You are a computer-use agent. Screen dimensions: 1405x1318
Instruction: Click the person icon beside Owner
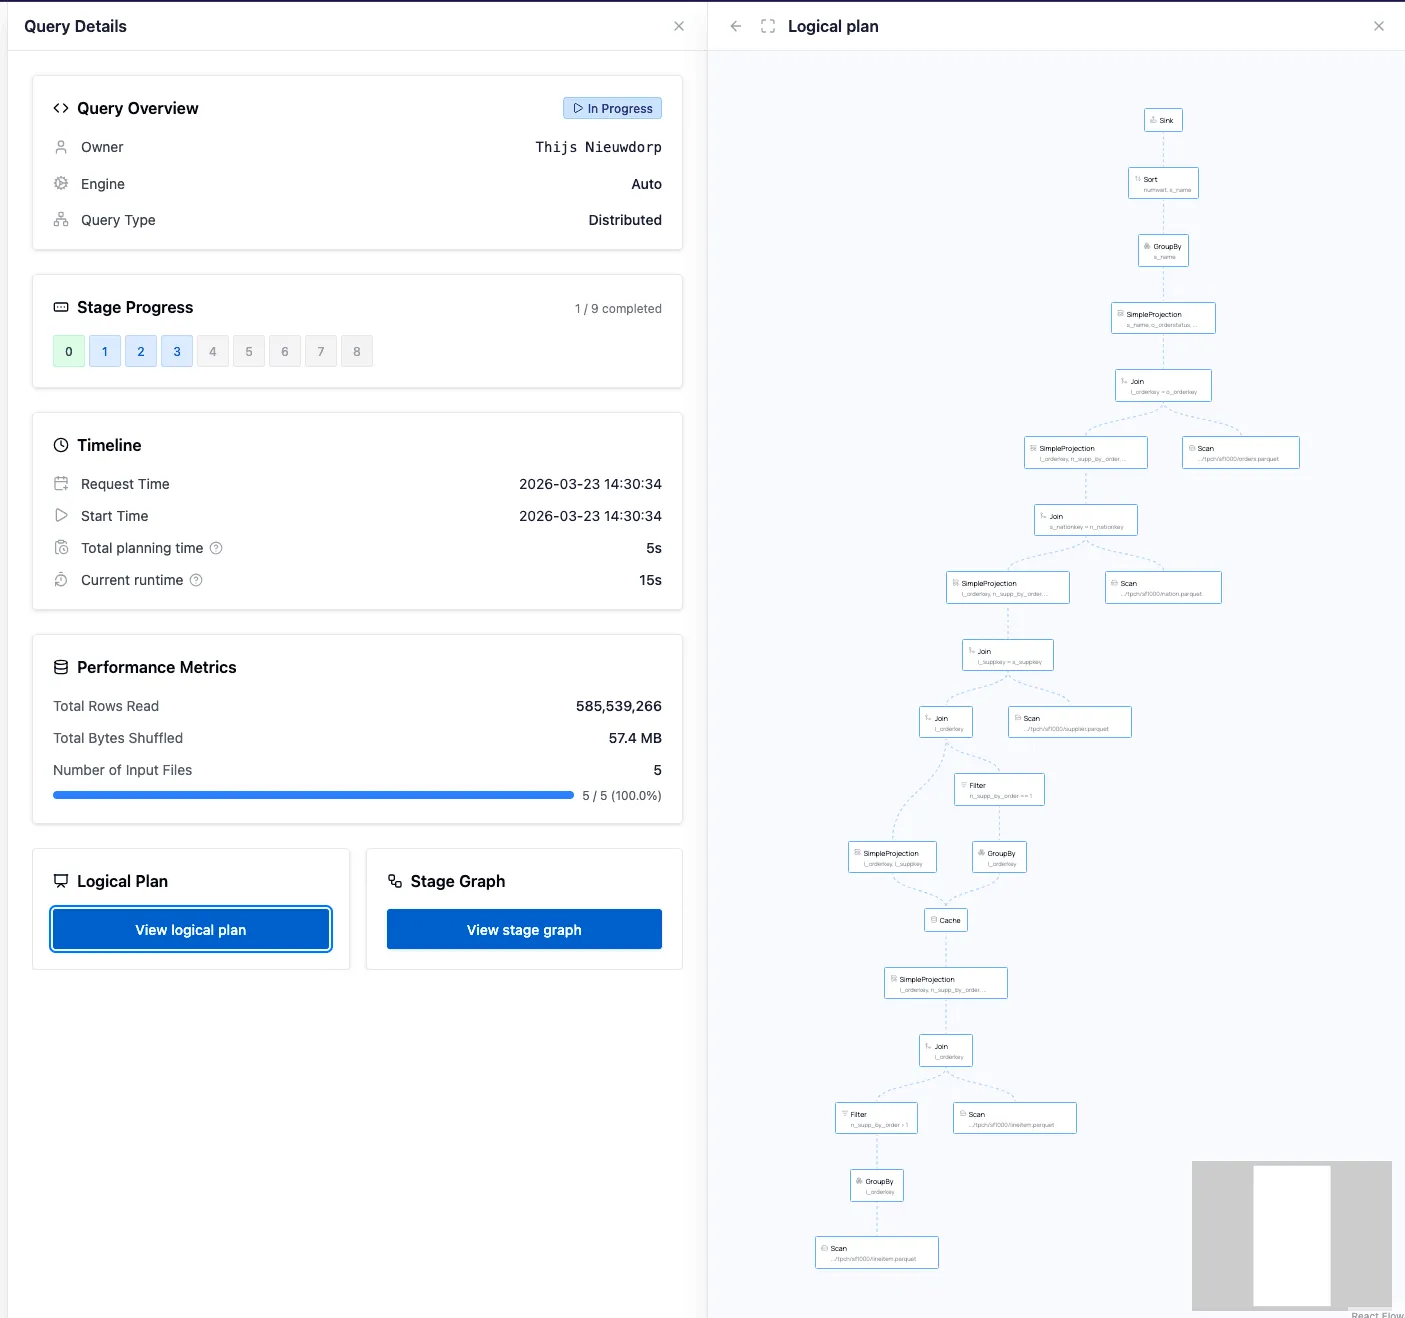tap(61, 147)
